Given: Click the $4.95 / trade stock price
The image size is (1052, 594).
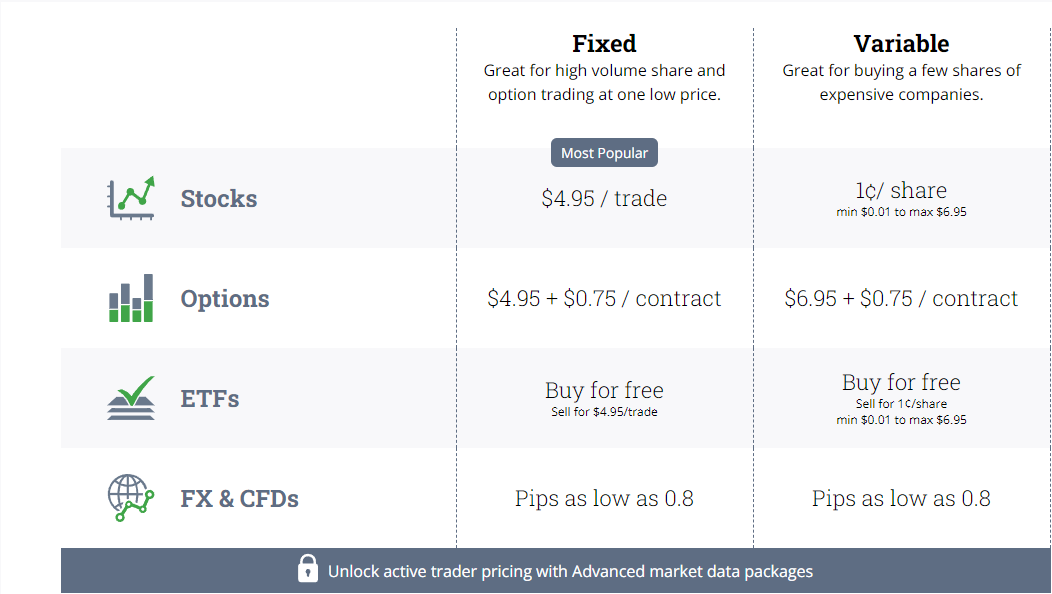Looking at the screenshot, I should [x=604, y=199].
